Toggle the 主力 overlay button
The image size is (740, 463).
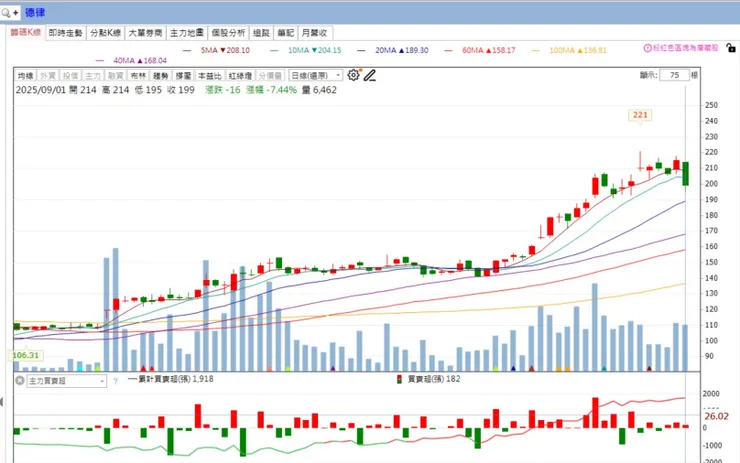[x=93, y=76]
